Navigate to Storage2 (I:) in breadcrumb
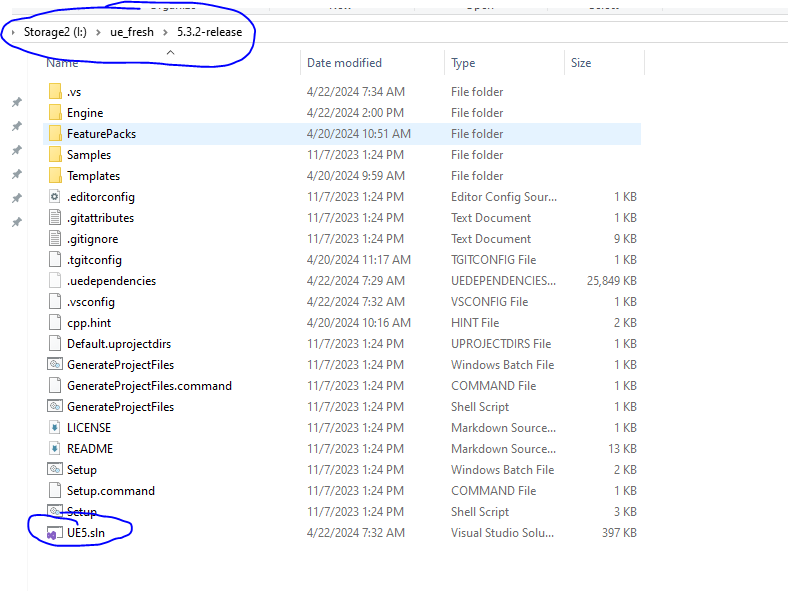The width and height of the screenshot is (788, 591). pos(55,32)
